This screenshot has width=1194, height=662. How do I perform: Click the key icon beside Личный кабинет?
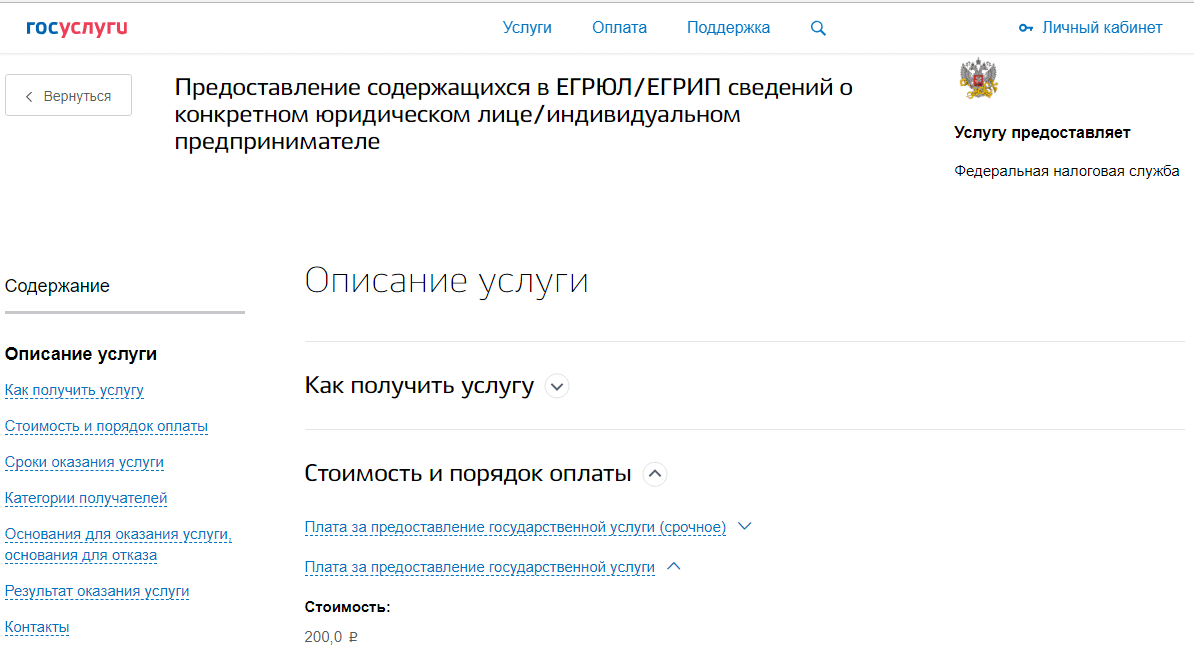click(1025, 28)
